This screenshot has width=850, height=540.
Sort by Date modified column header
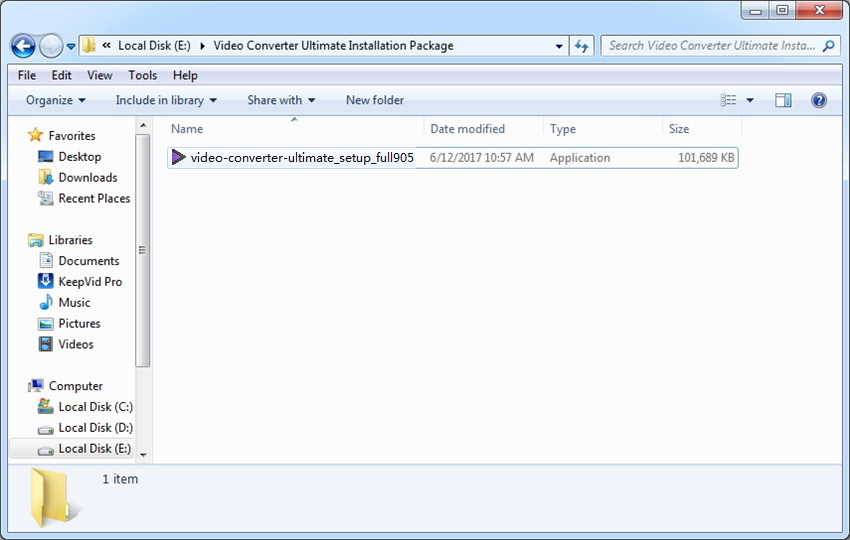pyautogui.click(x=467, y=129)
